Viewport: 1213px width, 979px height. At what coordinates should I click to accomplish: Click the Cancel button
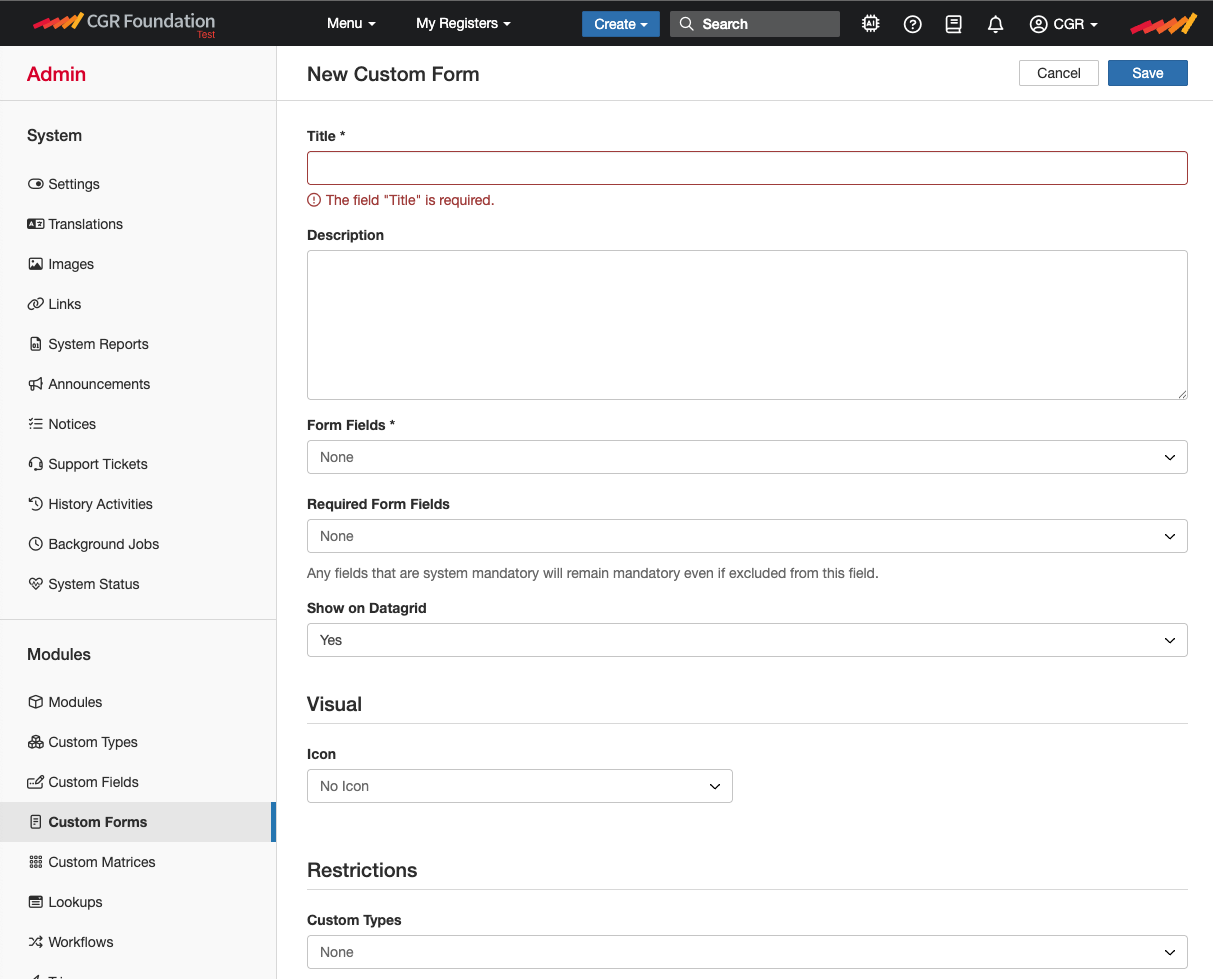click(1059, 73)
